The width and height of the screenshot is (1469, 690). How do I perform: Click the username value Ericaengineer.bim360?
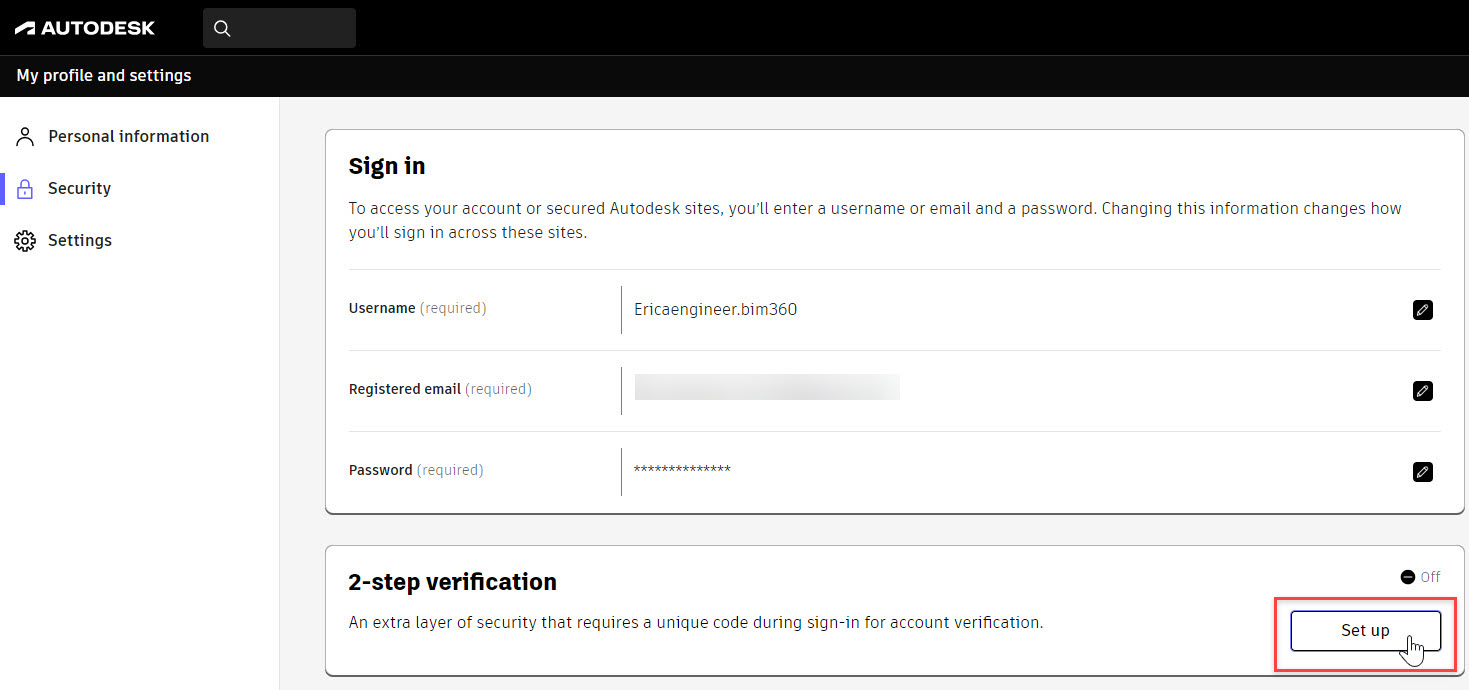click(x=716, y=309)
